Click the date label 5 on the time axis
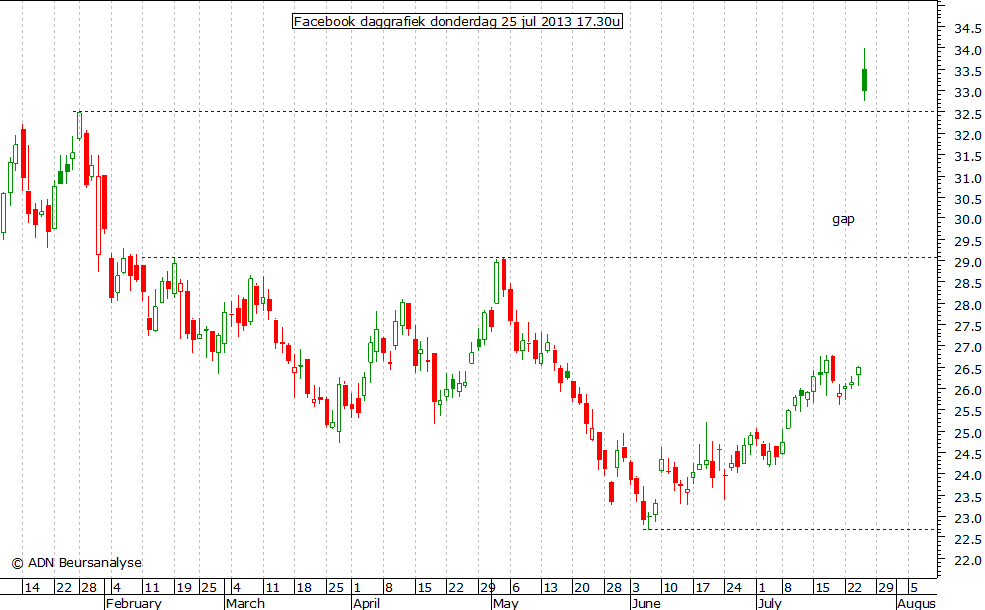This screenshot has width=985, height=610. point(914,588)
